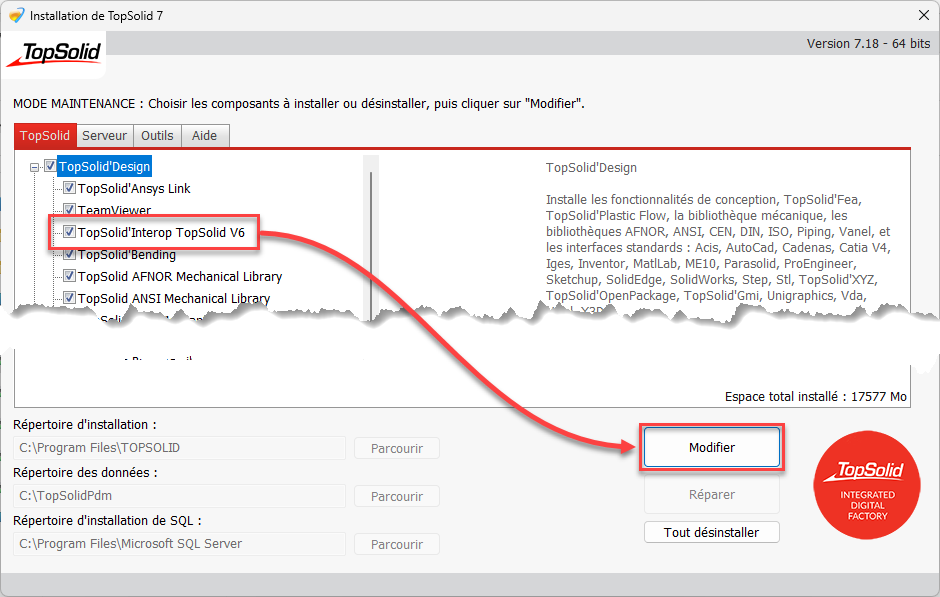Viewport: 940px width, 597px height.
Task: Click Parcourir for installation directory
Action: [x=397, y=448]
